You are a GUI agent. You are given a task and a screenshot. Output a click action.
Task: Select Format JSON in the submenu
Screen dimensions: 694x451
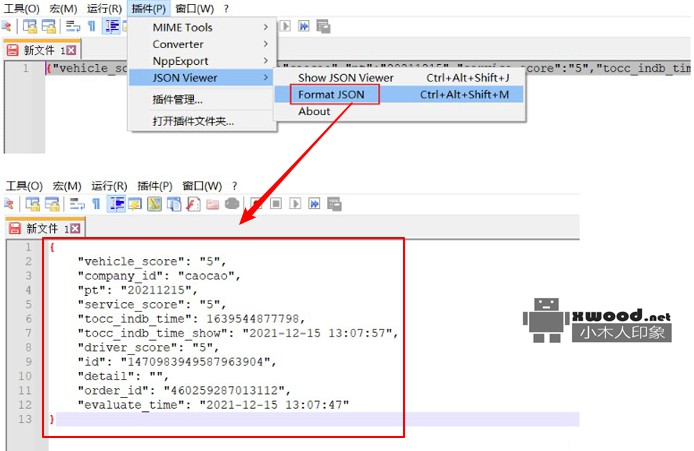pos(399,95)
